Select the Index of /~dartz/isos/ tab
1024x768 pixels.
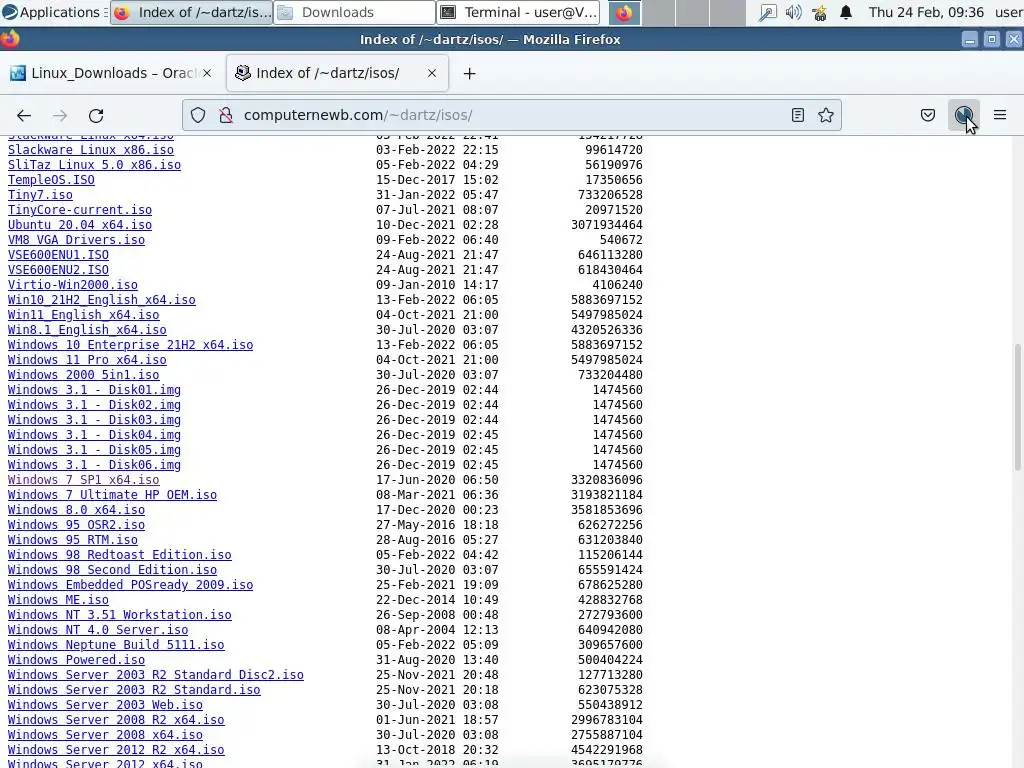pos(337,73)
